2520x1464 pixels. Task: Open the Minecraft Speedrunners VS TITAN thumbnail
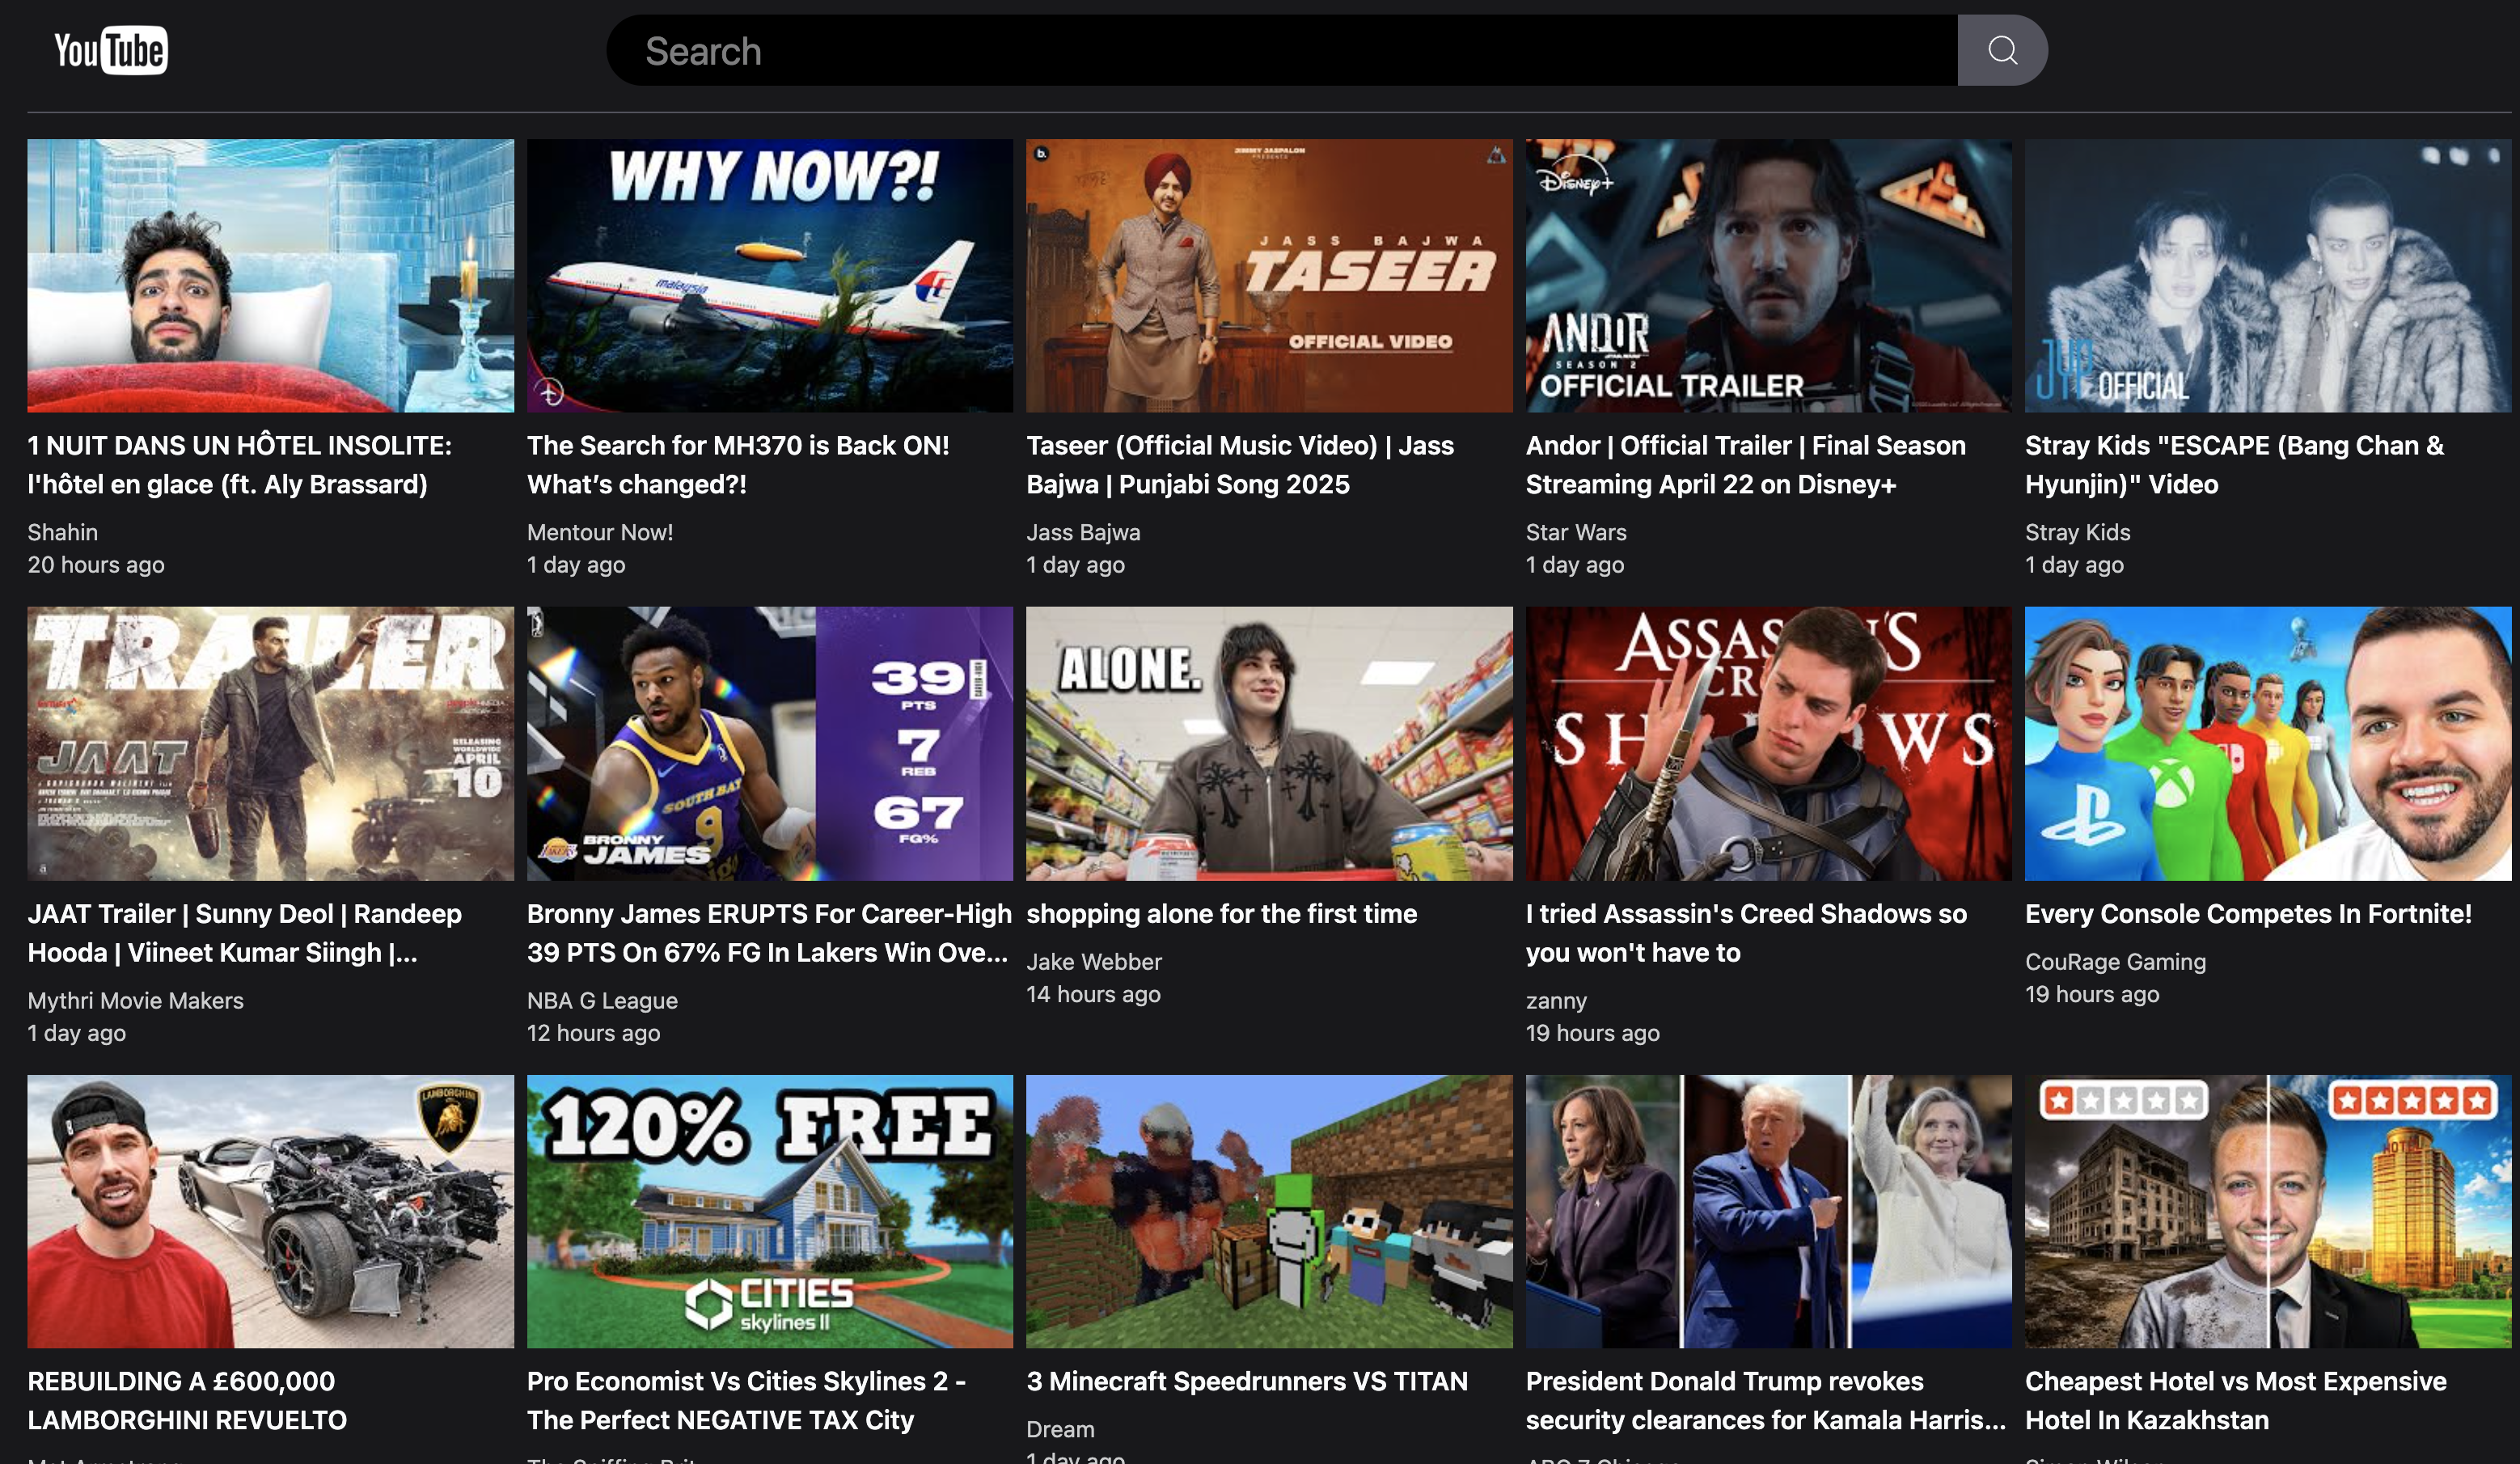(x=1269, y=1211)
